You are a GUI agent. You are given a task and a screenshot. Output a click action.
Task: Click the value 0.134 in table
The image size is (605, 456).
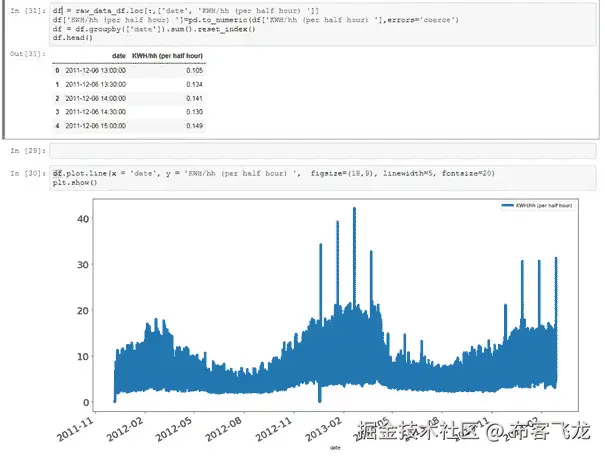pos(194,84)
